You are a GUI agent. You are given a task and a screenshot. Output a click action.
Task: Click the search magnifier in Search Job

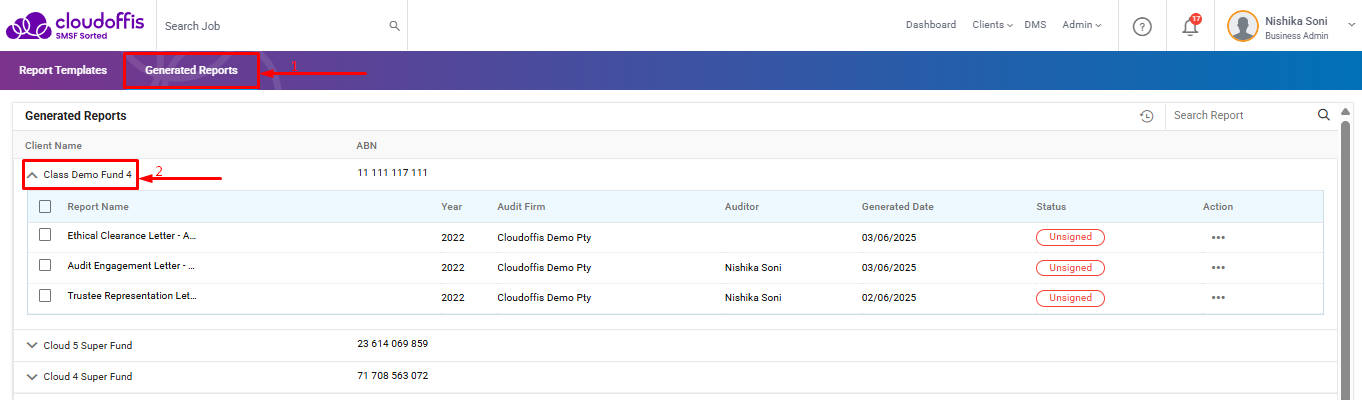(394, 26)
